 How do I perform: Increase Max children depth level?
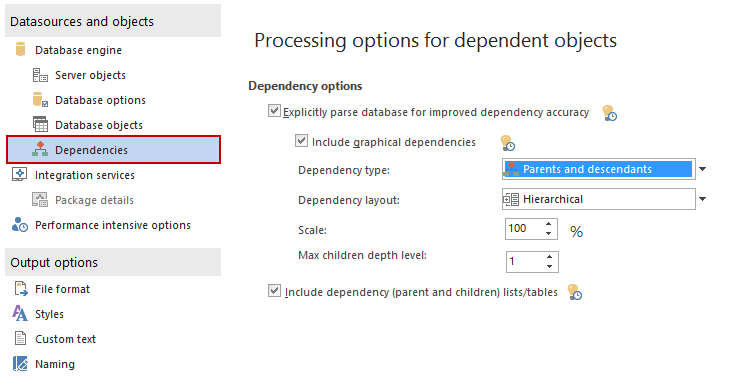pos(550,257)
